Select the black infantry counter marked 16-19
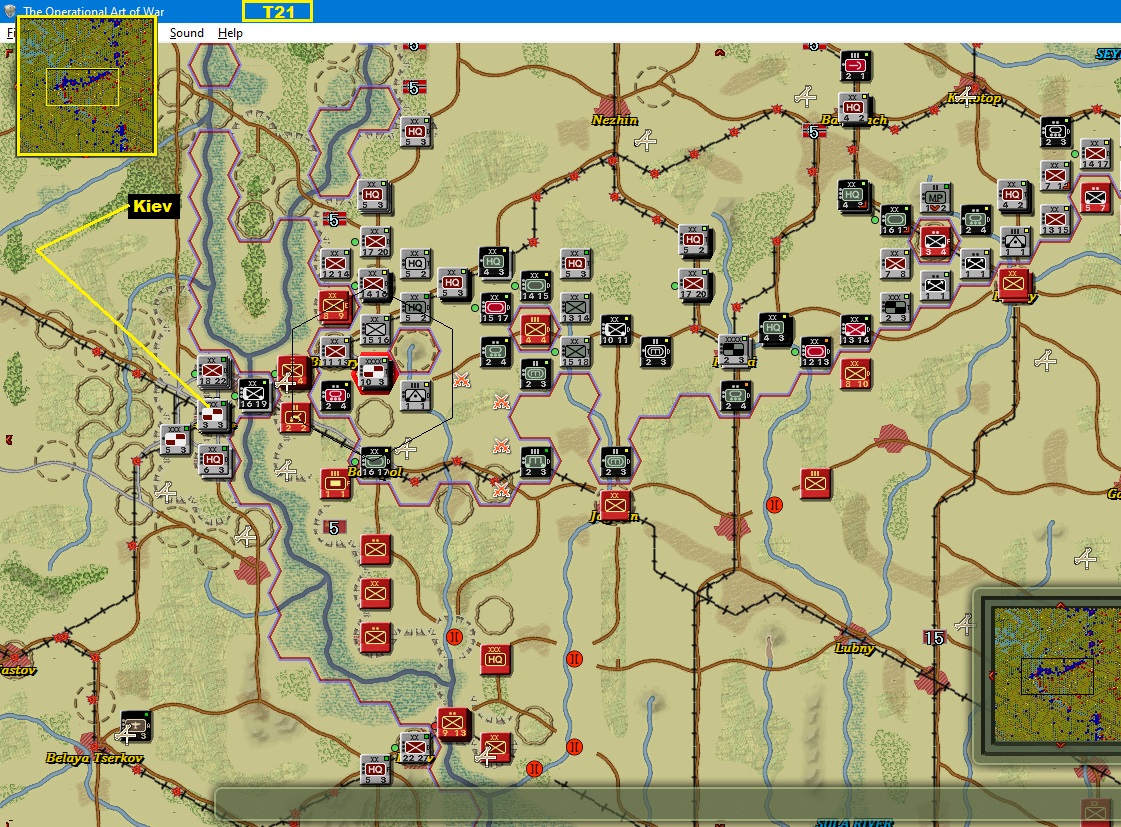The width and height of the screenshot is (1121, 827). click(254, 395)
